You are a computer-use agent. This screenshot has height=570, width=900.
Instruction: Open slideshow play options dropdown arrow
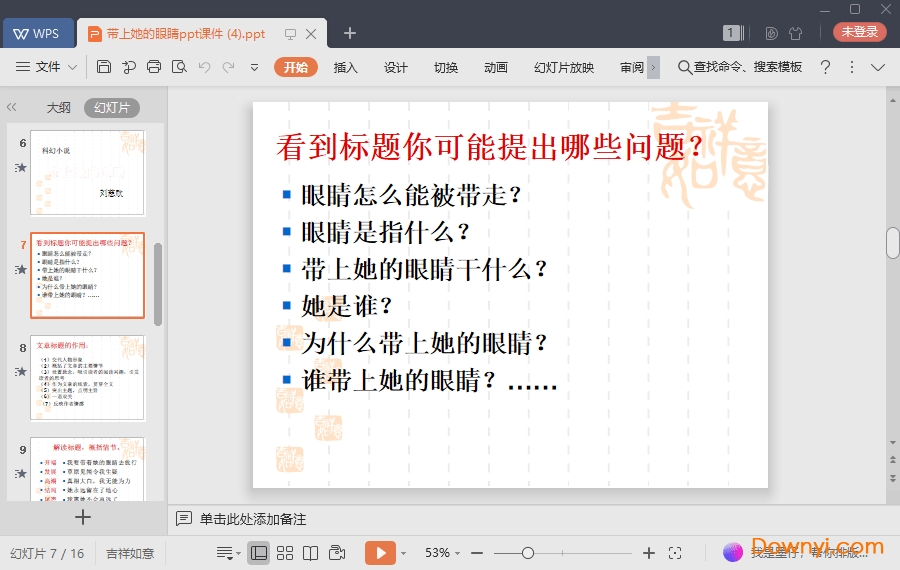[404, 553]
